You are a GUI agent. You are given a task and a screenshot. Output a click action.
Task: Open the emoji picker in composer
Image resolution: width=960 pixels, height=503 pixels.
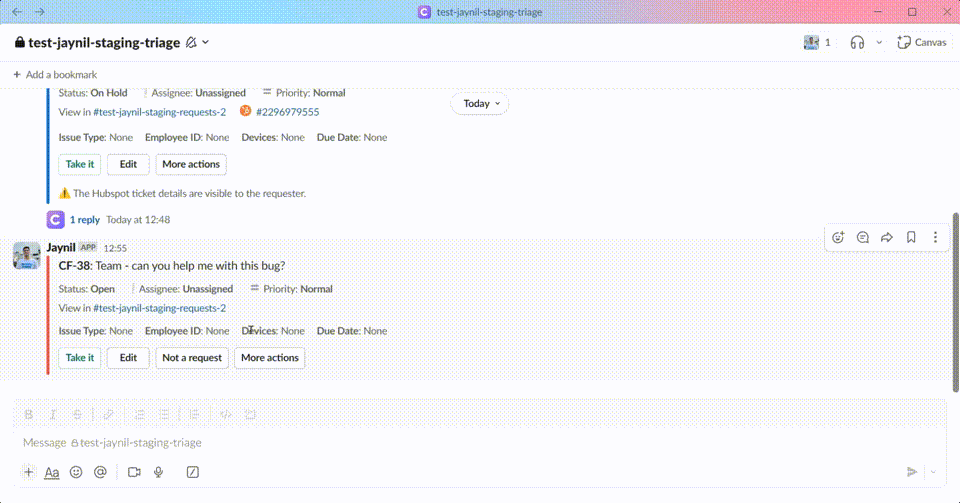[x=76, y=472]
